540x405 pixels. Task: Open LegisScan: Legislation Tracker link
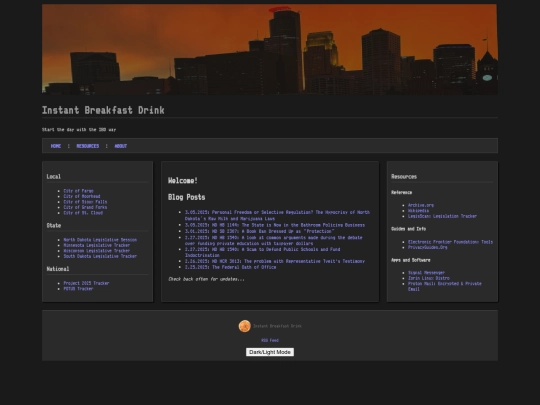443,216
